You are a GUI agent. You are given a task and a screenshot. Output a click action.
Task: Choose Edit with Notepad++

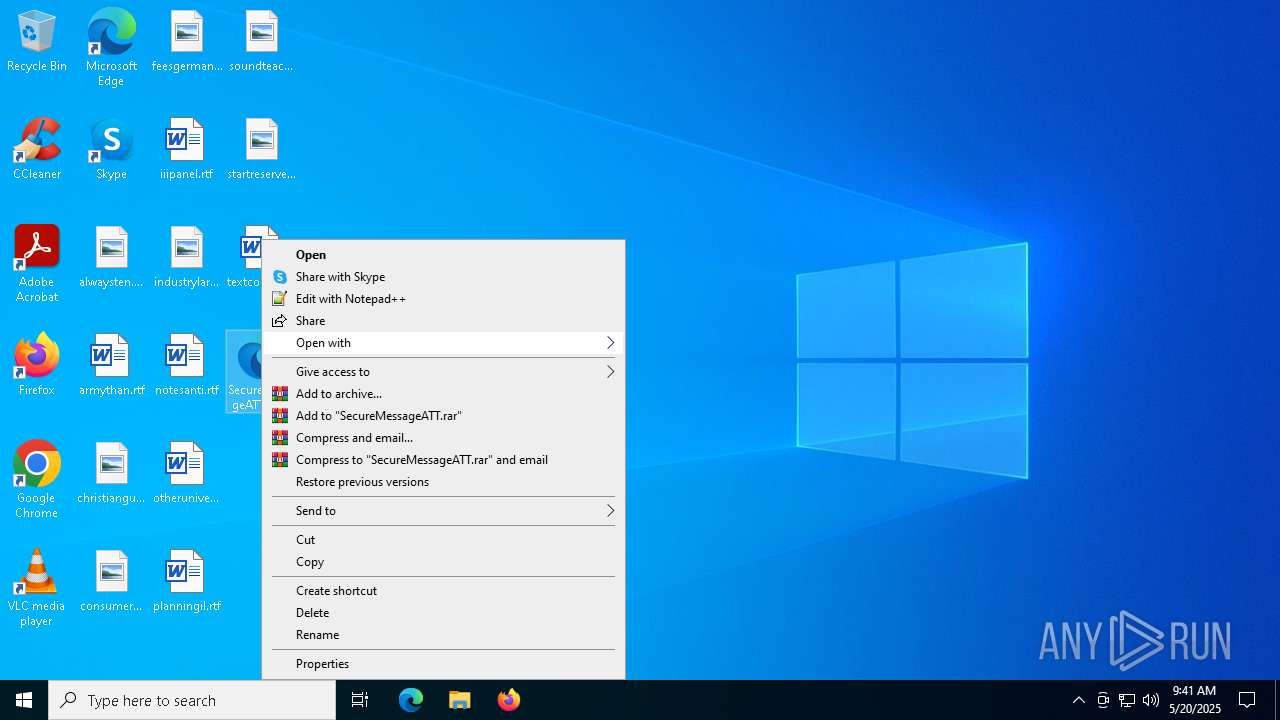click(443, 299)
